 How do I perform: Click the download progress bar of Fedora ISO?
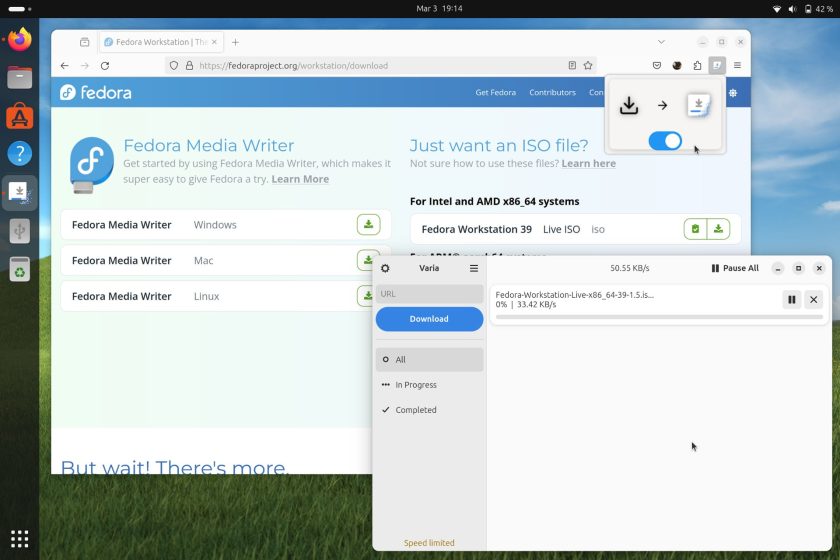tap(659, 317)
